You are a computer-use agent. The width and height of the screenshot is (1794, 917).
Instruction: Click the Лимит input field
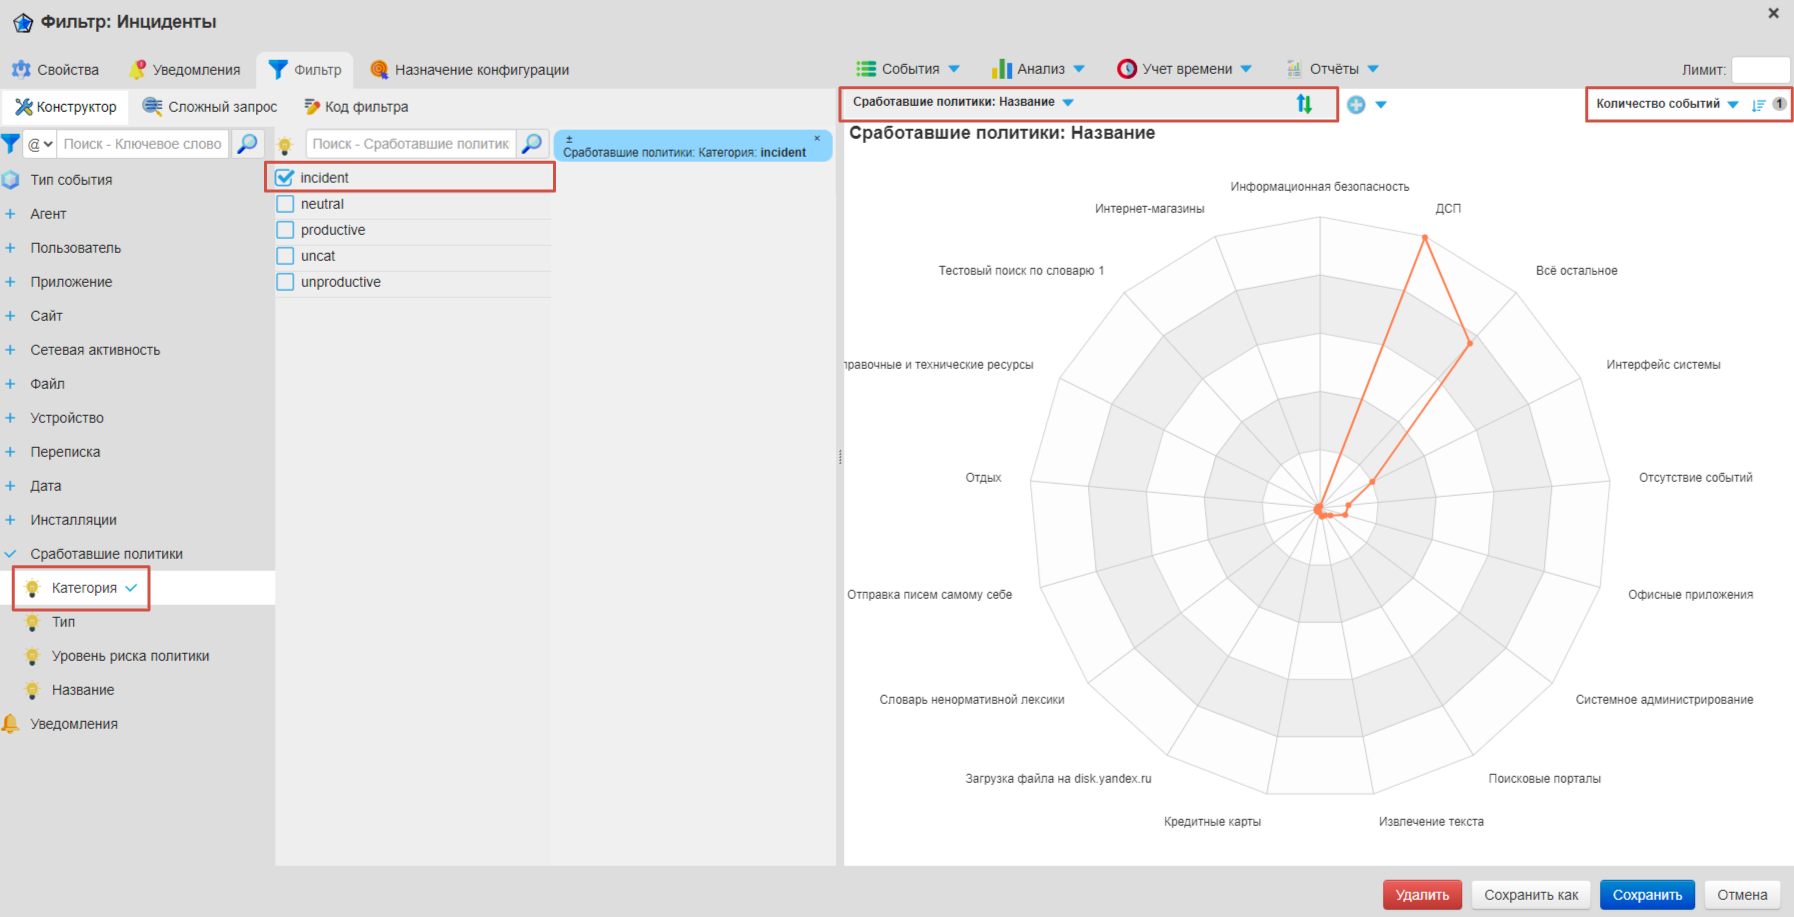1759,70
